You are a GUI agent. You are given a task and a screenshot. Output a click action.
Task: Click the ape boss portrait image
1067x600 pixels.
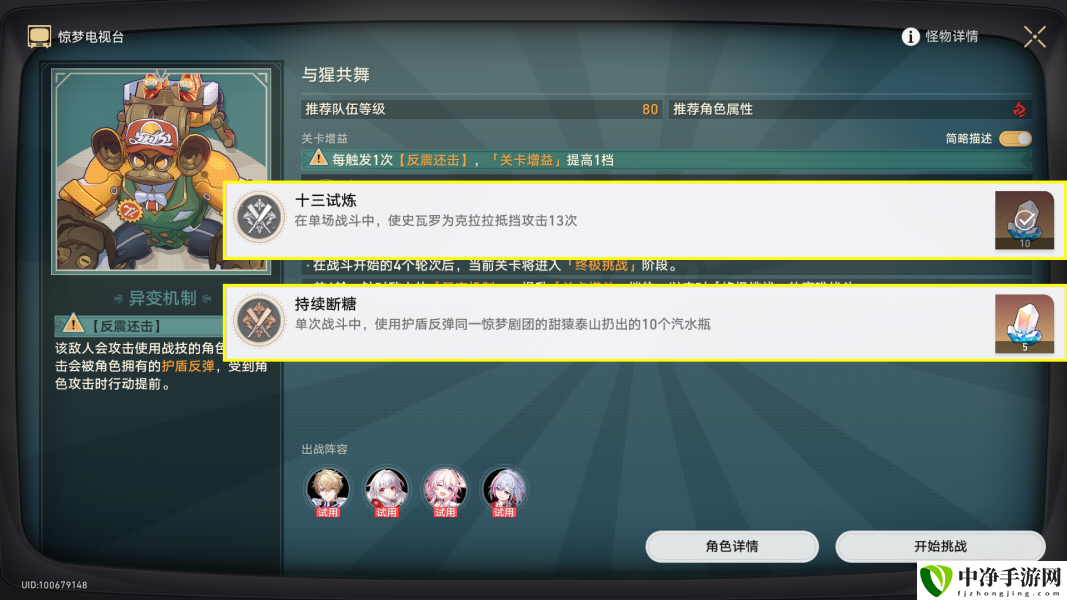(x=162, y=170)
